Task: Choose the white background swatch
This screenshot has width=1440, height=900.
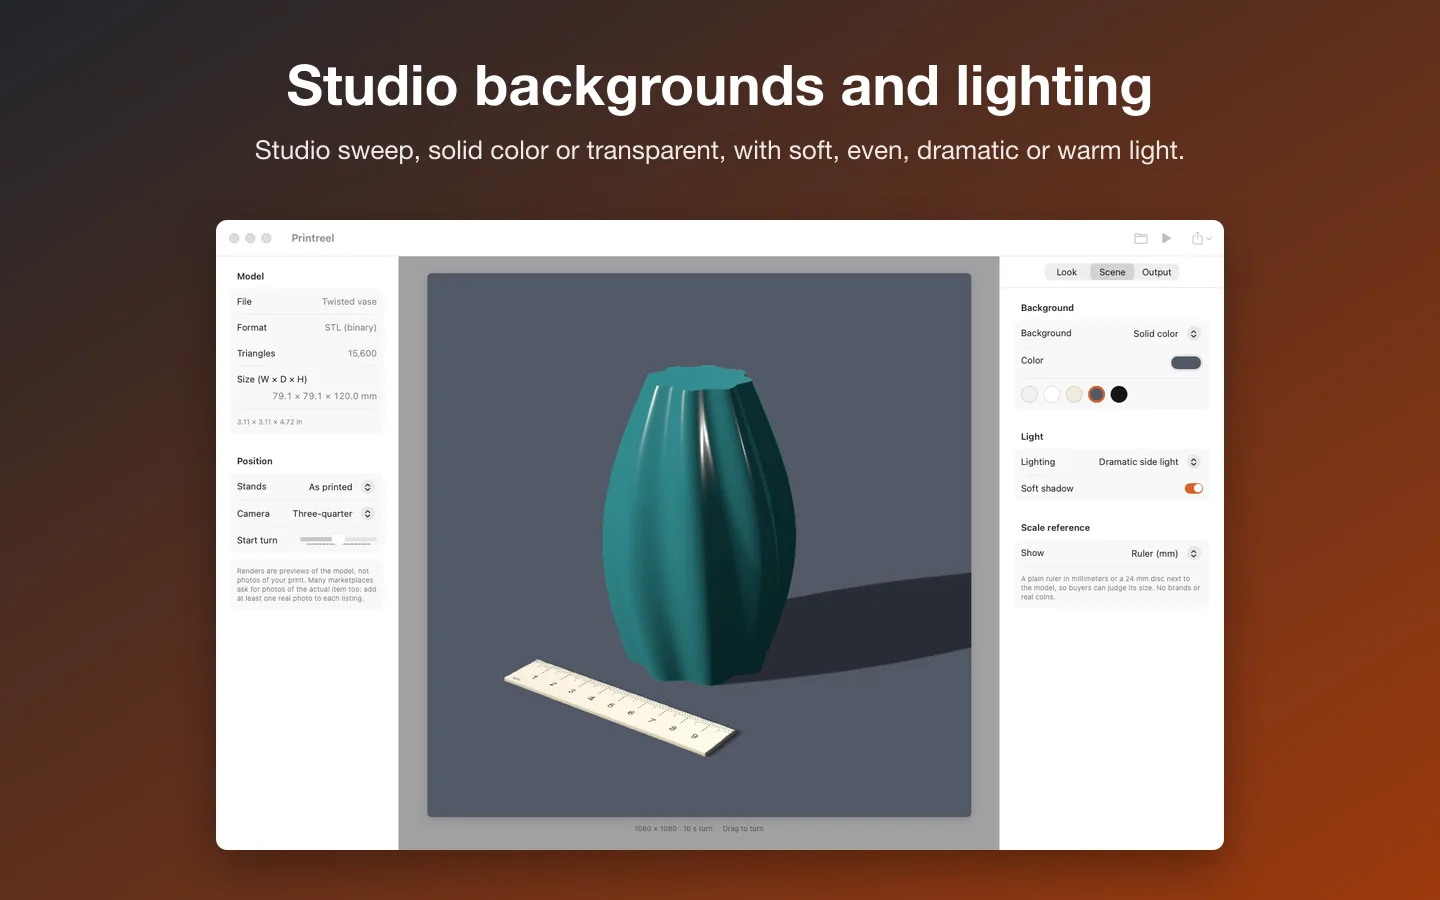Action: [x=1052, y=394]
